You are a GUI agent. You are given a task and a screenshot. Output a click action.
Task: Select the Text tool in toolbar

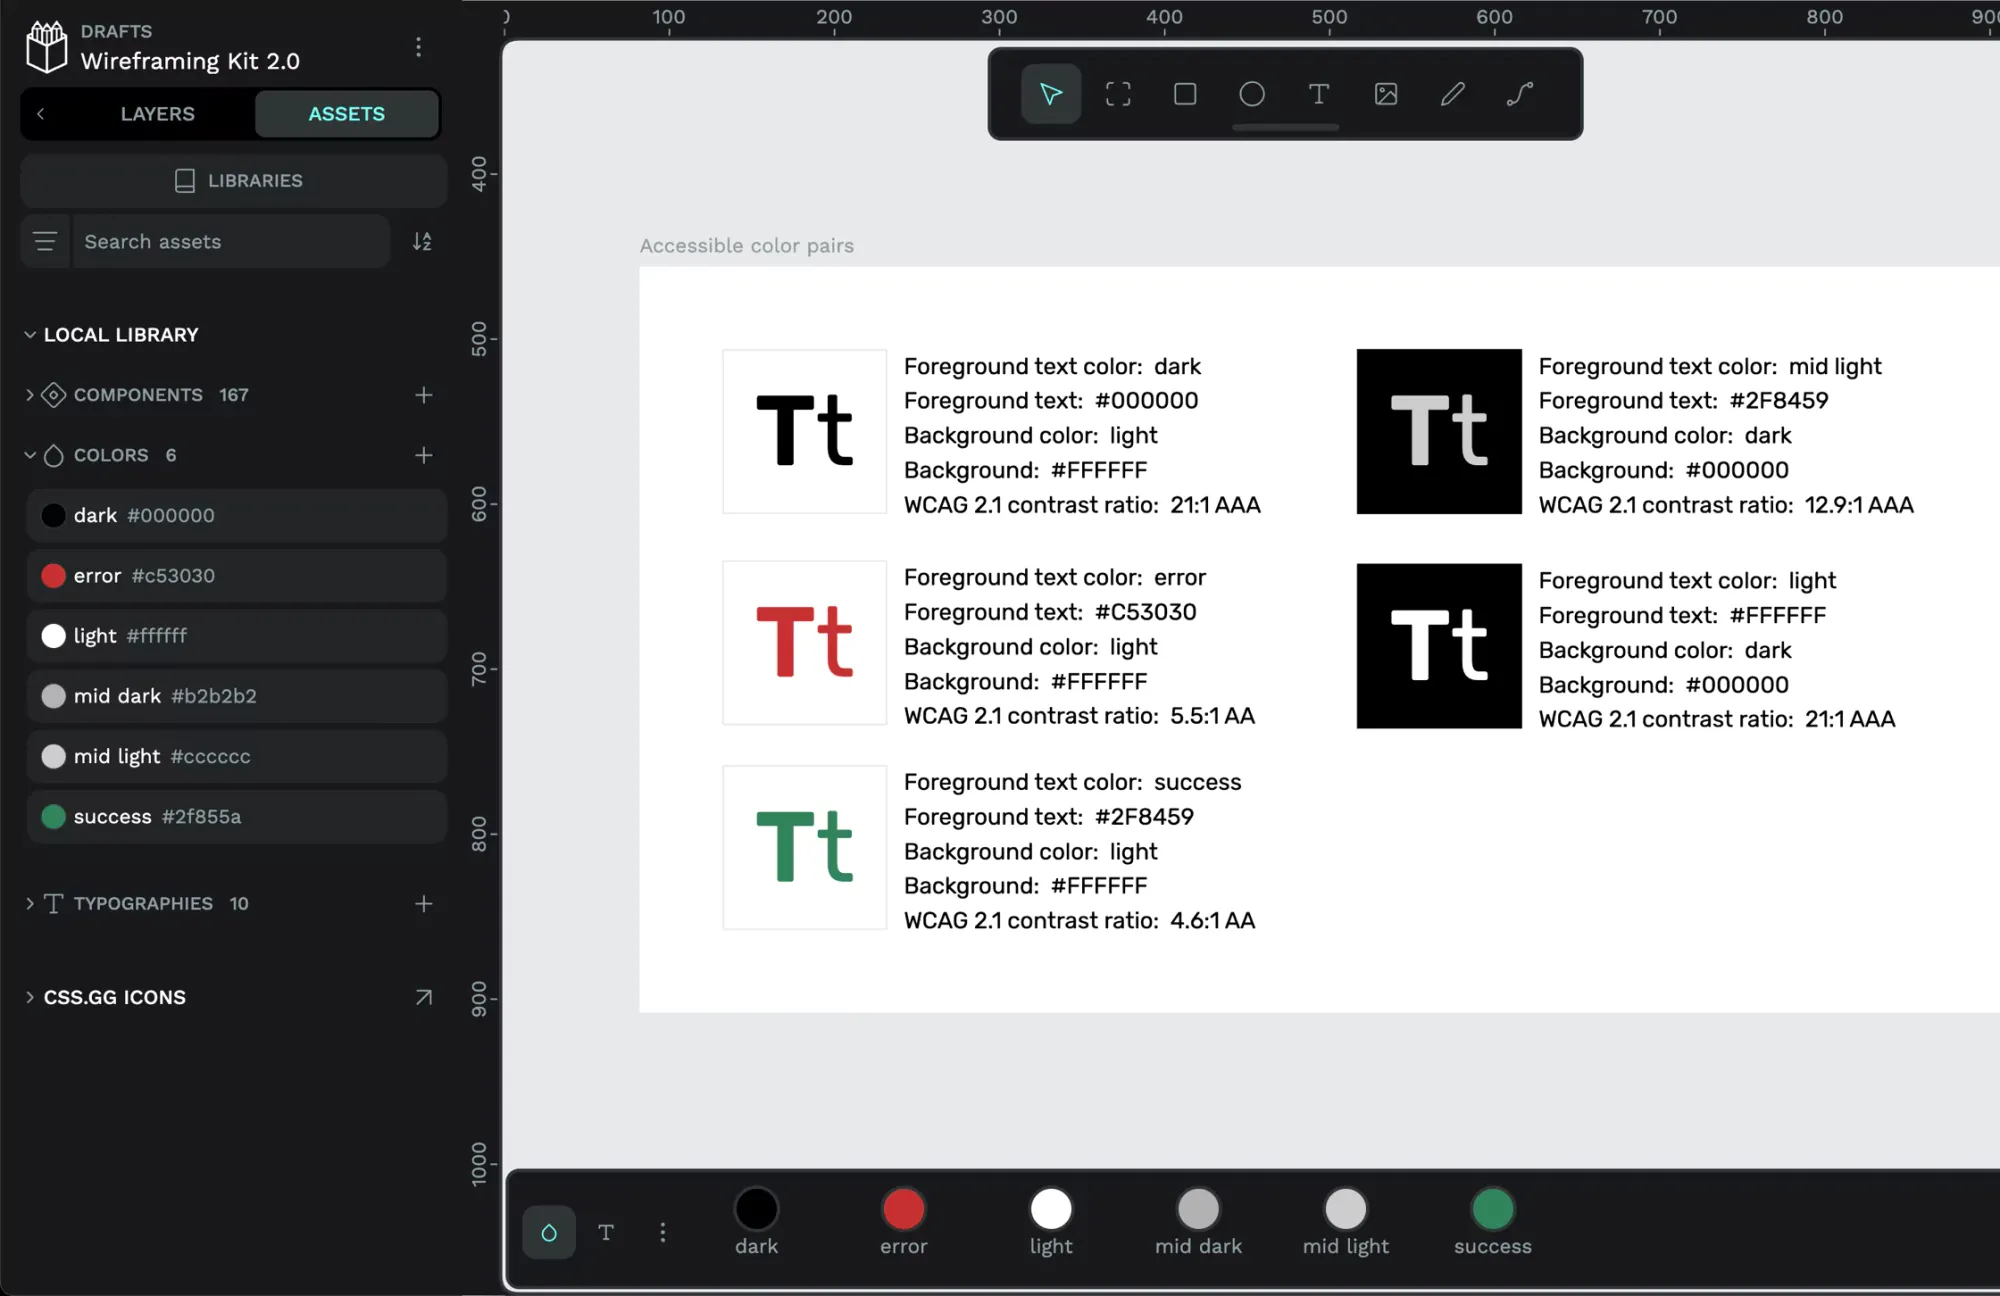tap(1318, 93)
